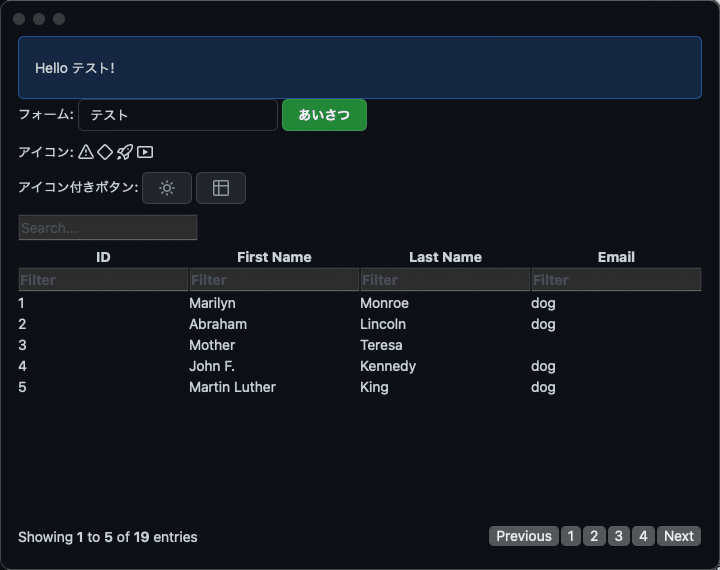Click the Last Name column Filter field
This screenshot has width=720, height=570.
point(445,280)
